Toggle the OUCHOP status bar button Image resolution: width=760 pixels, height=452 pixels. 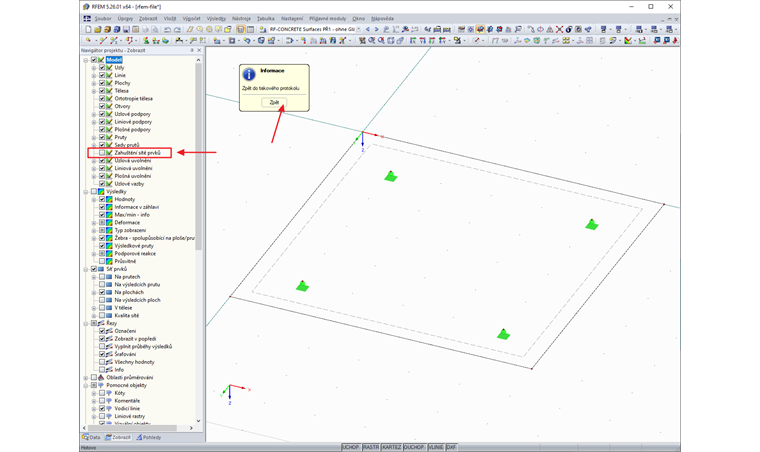pos(414,447)
